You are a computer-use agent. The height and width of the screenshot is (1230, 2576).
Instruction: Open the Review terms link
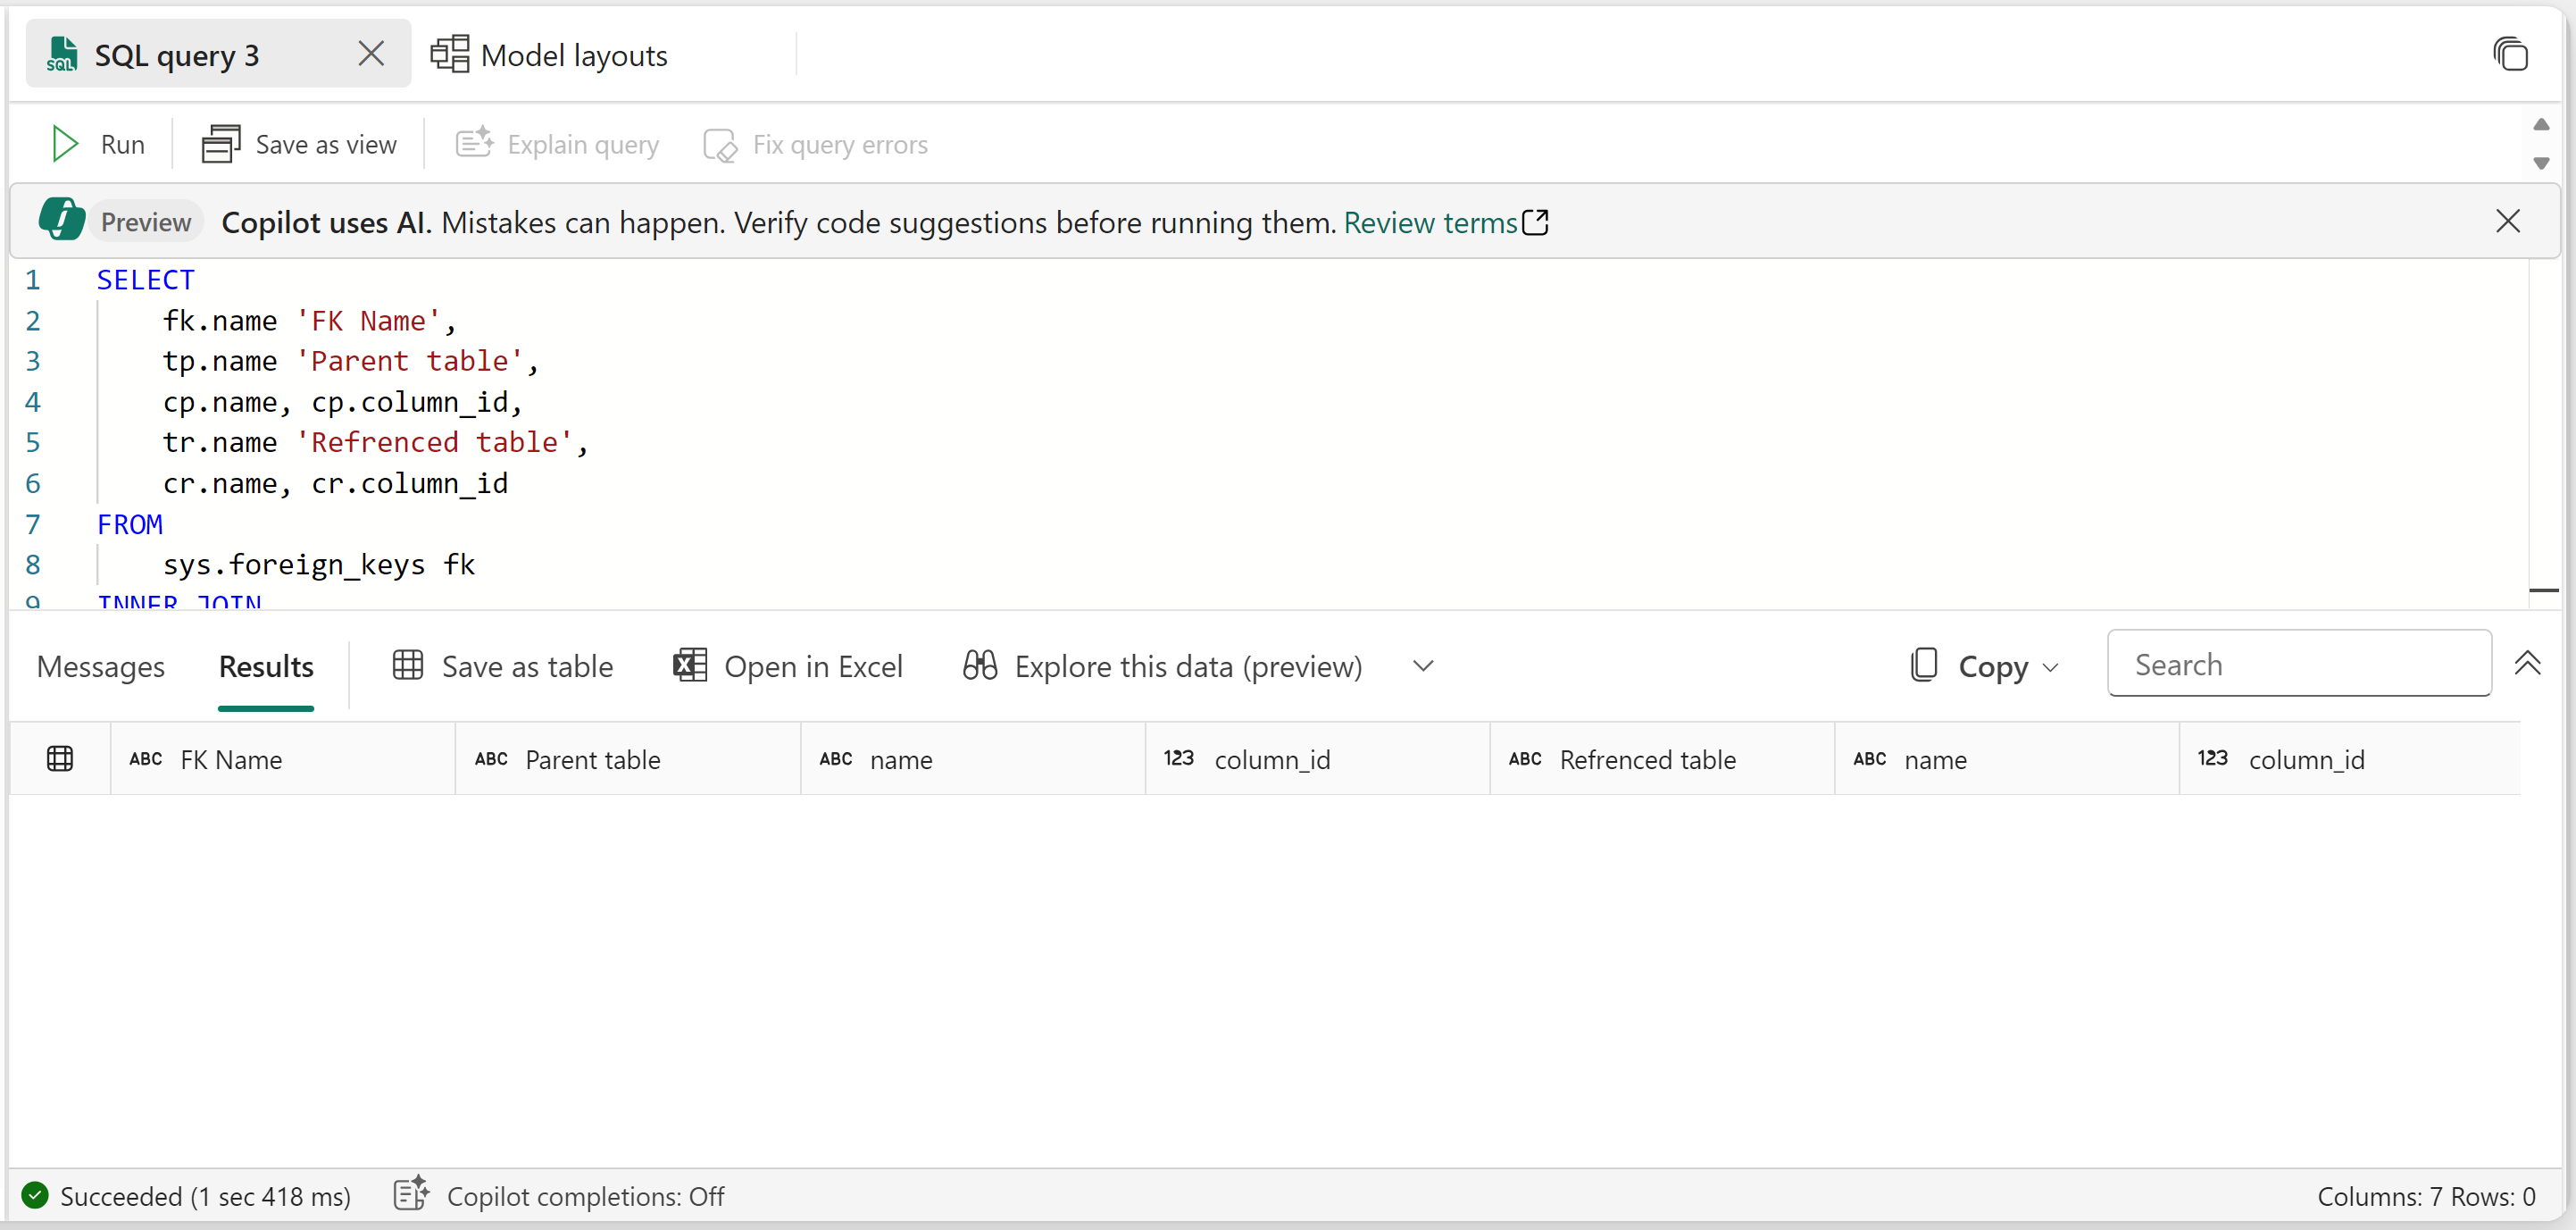[1429, 222]
